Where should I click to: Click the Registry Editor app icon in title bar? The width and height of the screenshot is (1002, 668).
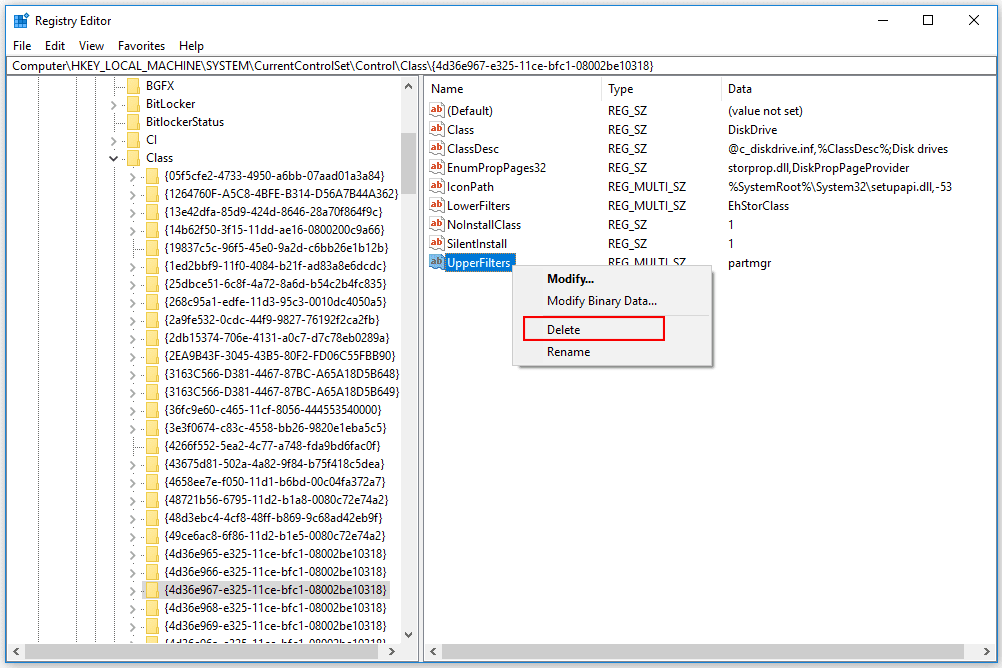[21, 20]
